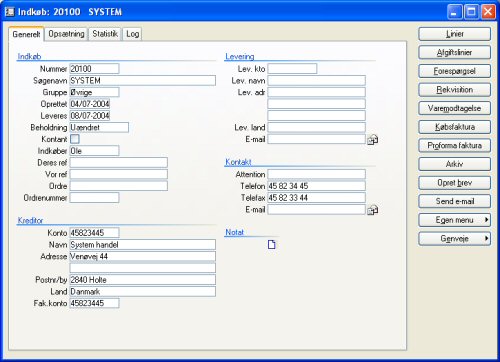
Task: Switch to the Generelt tab
Action: (26, 34)
